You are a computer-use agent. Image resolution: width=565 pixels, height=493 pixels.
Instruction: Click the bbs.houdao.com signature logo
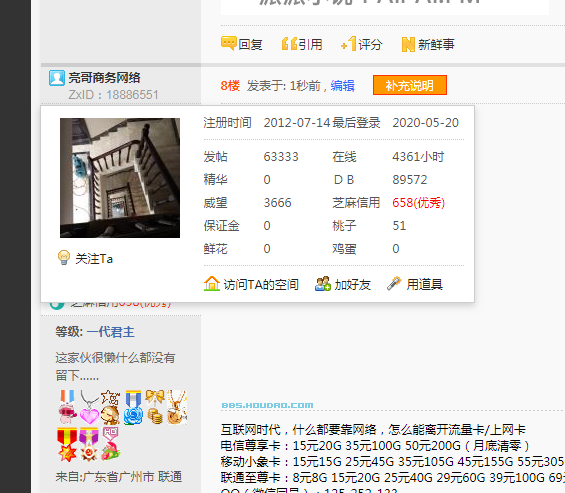click(x=267, y=405)
